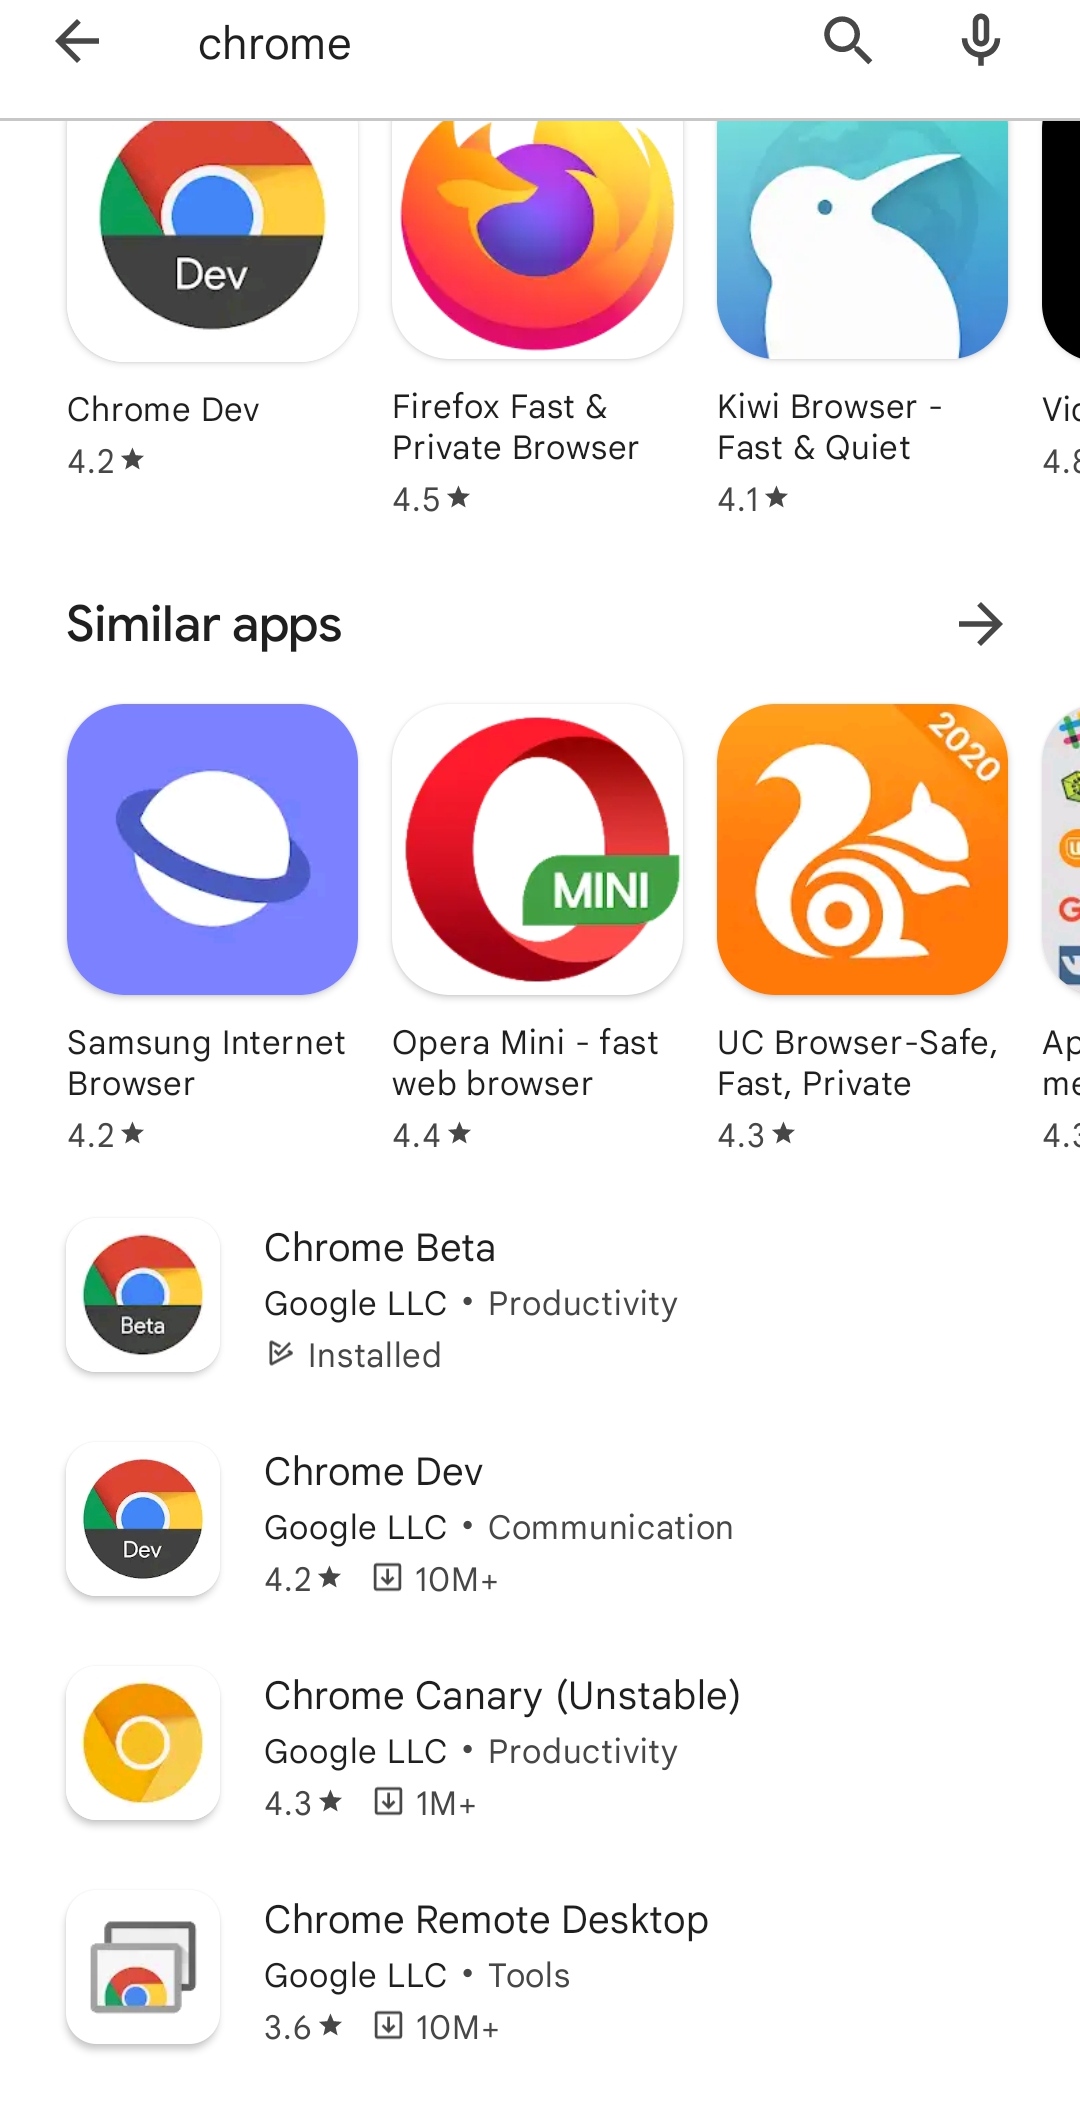The width and height of the screenshot is (1080, 2110).
Task: Tap the Chrome Canary yellow icon
Action: coord(143,1743)
